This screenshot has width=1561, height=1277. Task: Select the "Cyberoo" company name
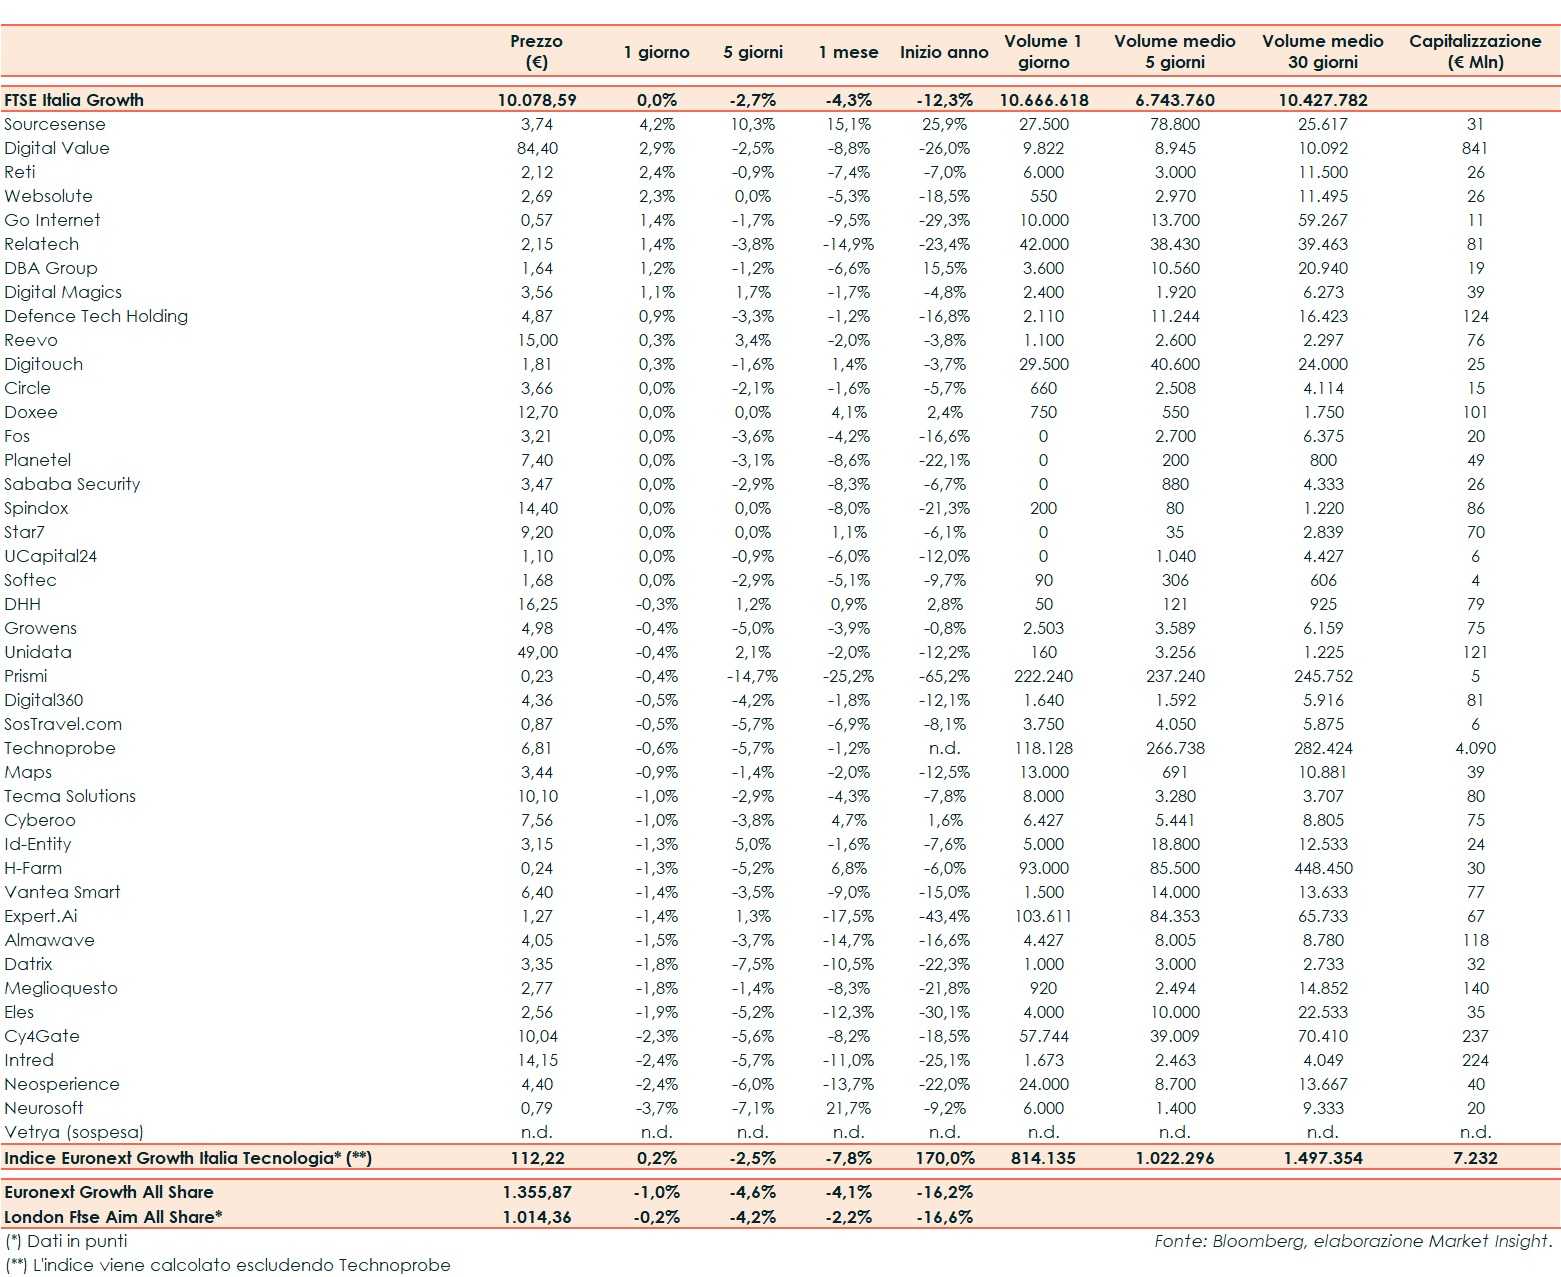[40, 820]
